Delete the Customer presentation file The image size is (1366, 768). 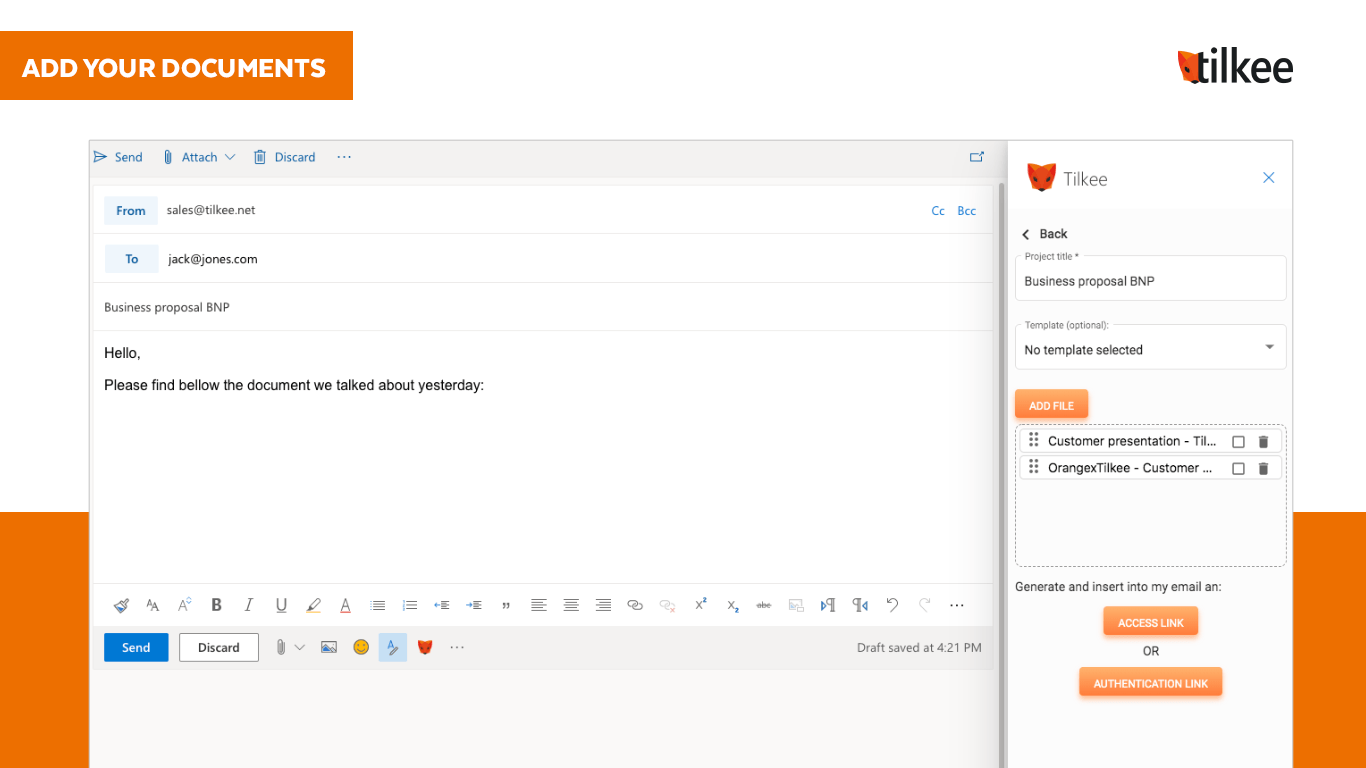coord(1263,441)
